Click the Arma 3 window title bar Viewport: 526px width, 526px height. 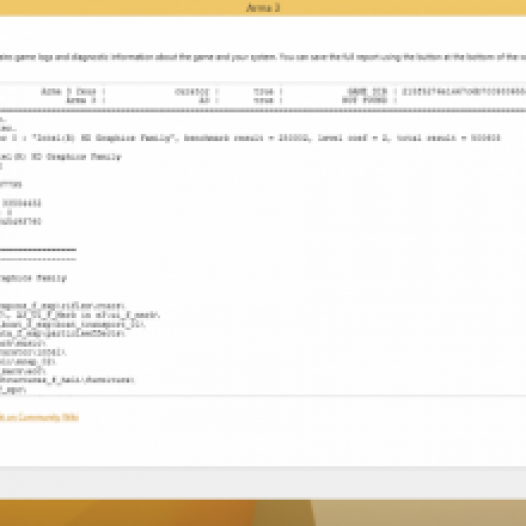pos(263,8)
